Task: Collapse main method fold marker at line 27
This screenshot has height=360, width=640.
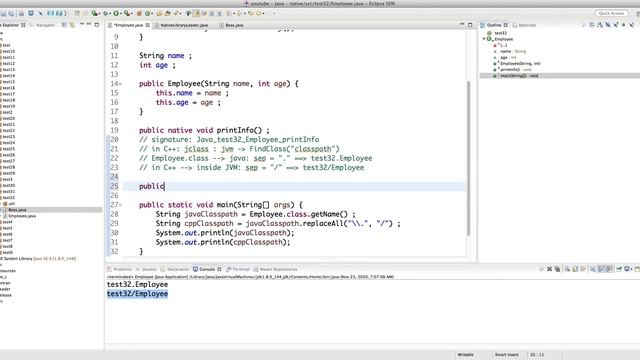Action: pos(120,205)
